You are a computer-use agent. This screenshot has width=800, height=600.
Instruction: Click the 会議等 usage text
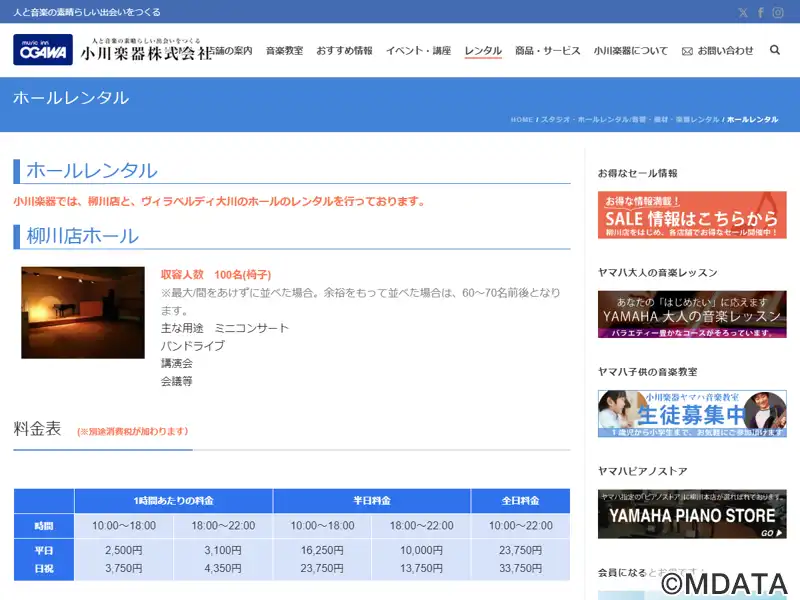177,381
